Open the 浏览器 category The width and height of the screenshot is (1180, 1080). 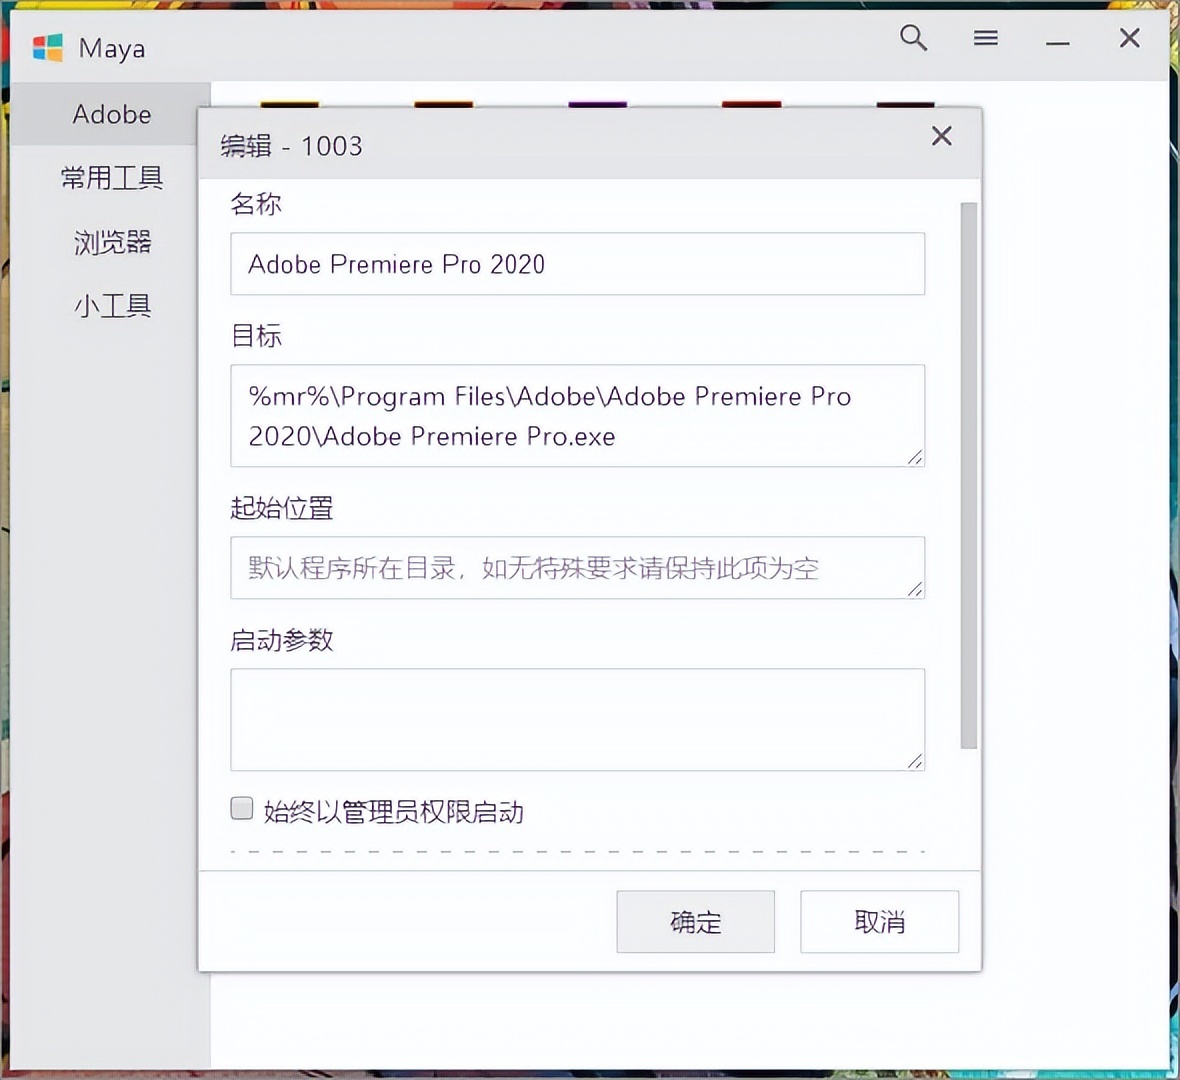[112, 242]
